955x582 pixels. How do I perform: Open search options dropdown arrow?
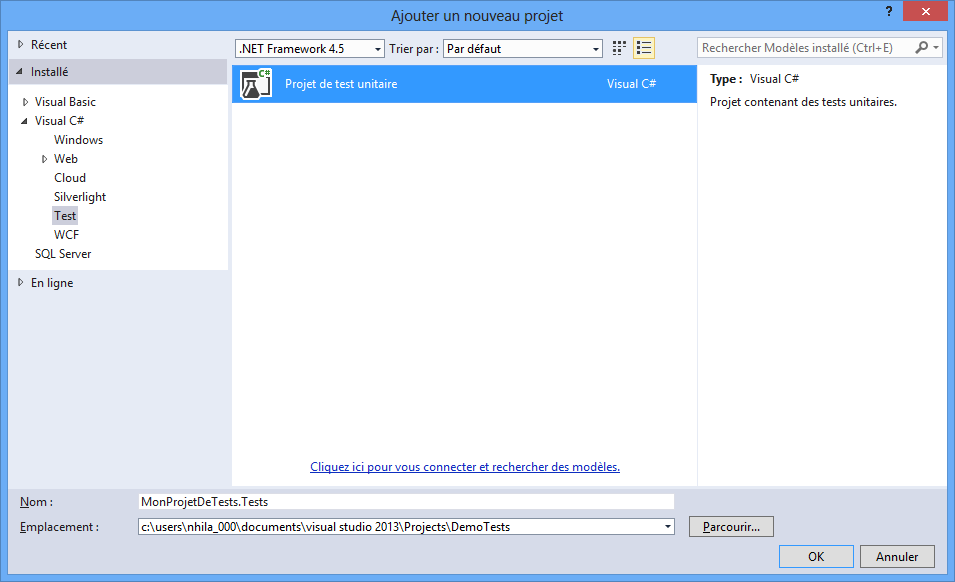coord(936,47)
